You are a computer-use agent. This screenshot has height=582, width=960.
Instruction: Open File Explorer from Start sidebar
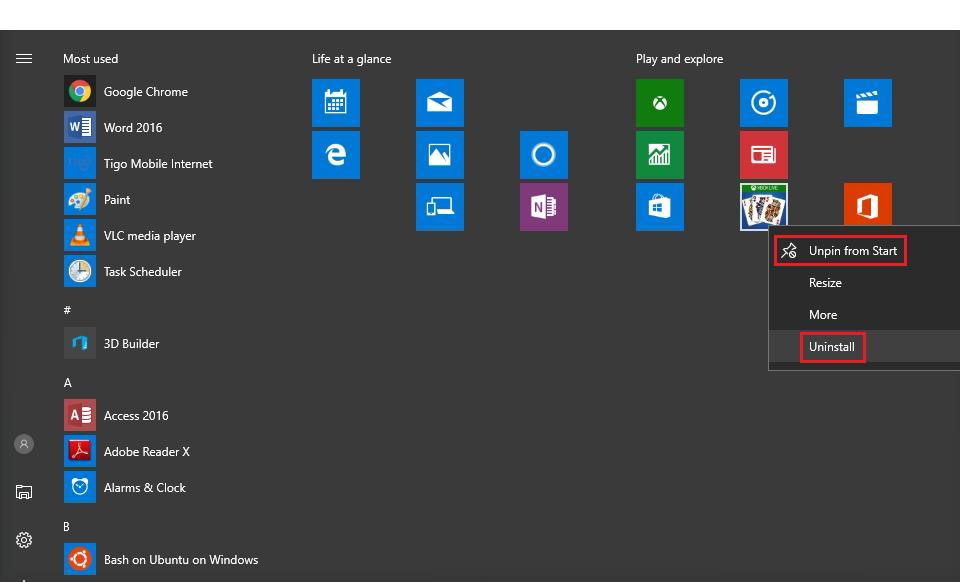[24, 491]
